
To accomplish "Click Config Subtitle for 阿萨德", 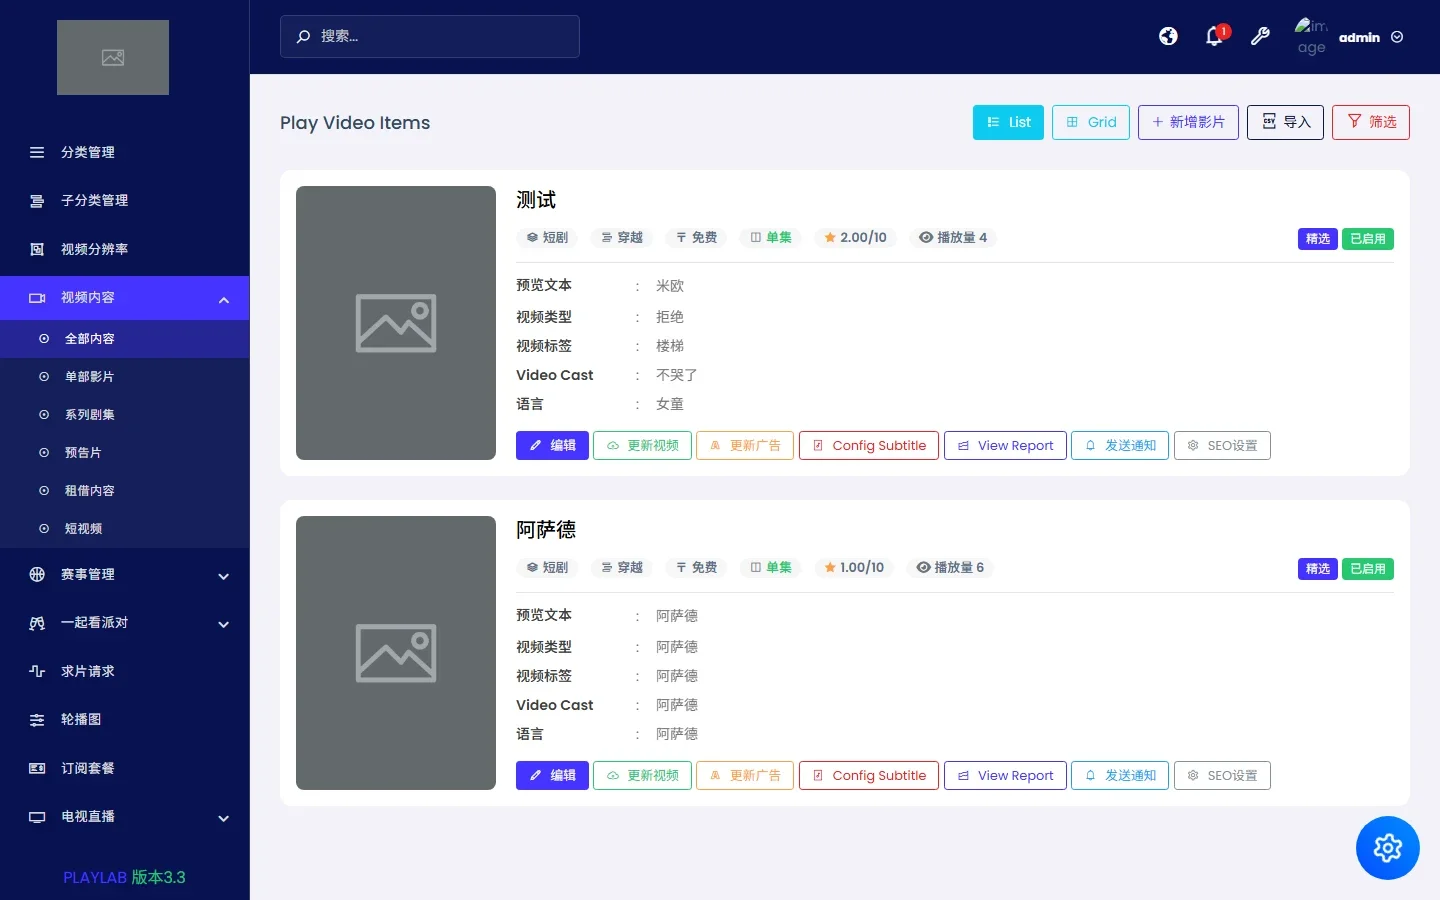I will click(x=869, y=775).
